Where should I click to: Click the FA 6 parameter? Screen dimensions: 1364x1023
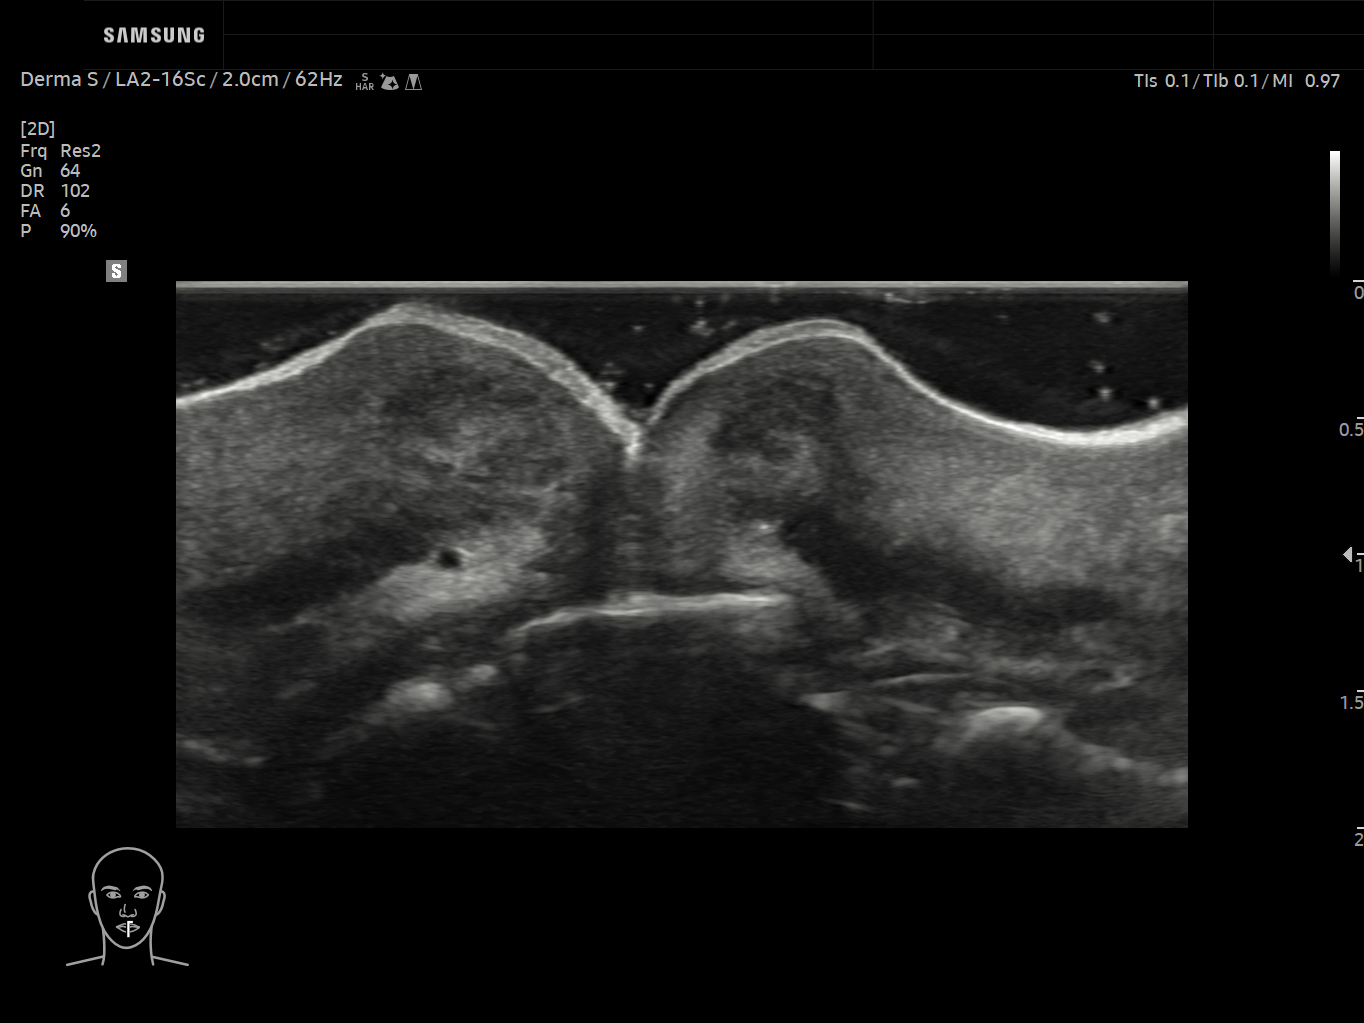tap(45, 211)
